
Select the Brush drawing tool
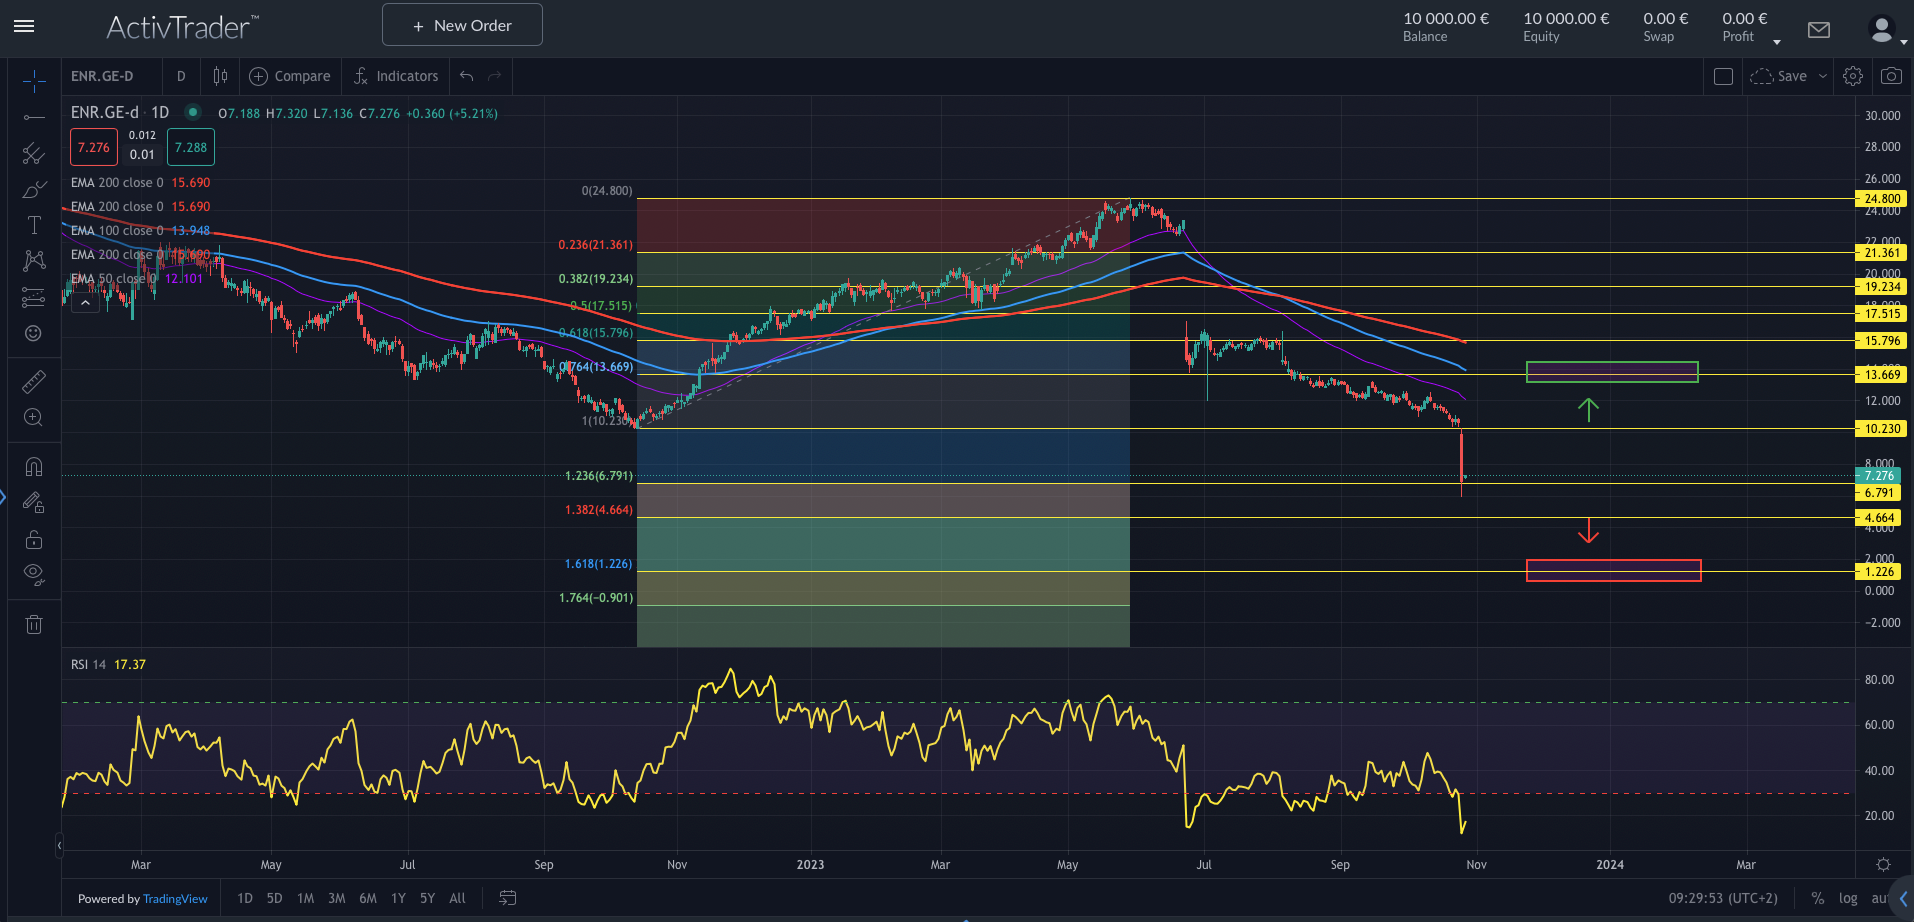34,190
